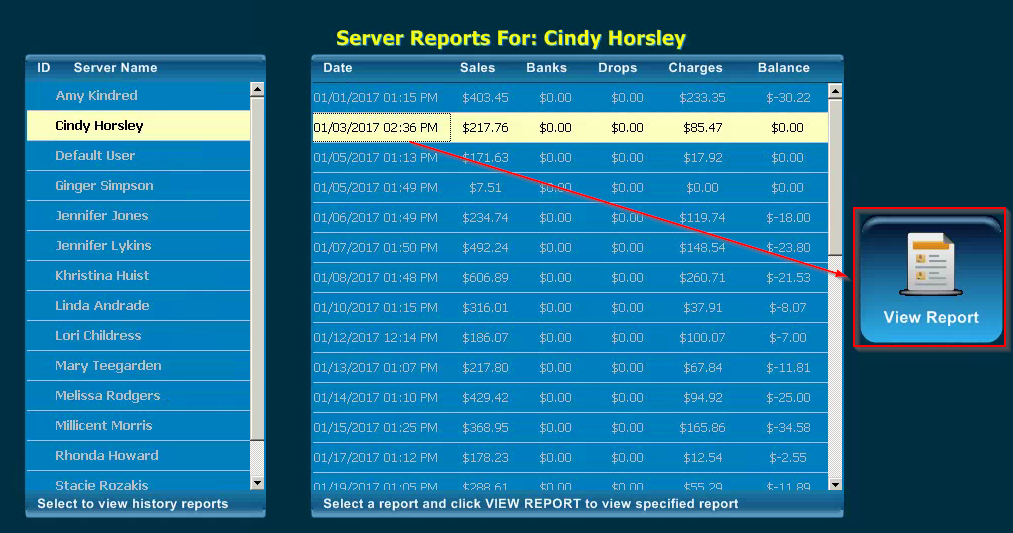The height and width of the screenshot is (533, 1013).
Task: Select server Amy Kindred
Action: pos(138,96)
